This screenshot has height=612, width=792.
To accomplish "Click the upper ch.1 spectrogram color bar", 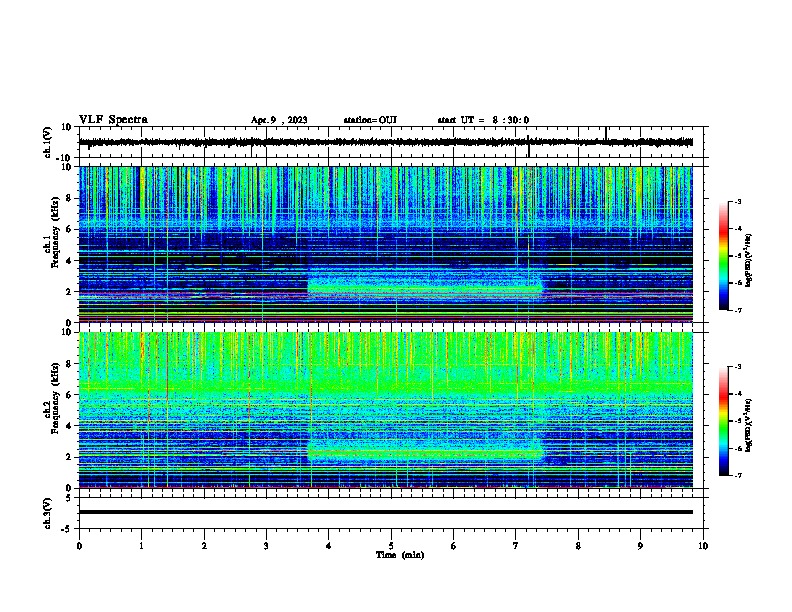I will point(723,256).
